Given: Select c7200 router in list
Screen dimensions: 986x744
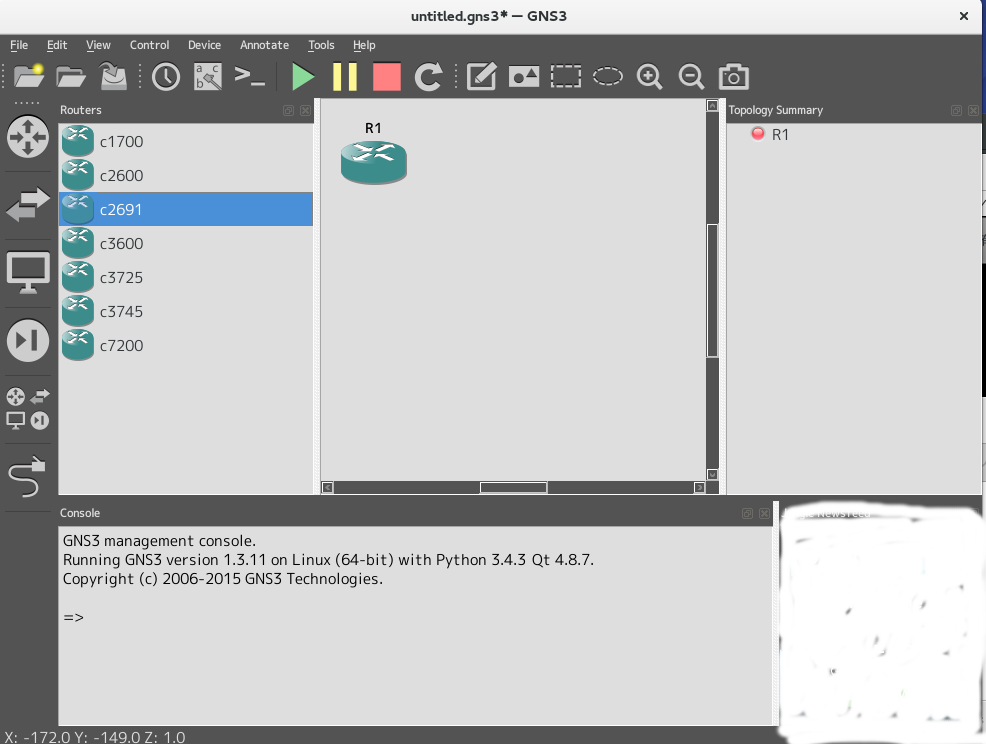Looking at the screenshot, I should 186,345.
